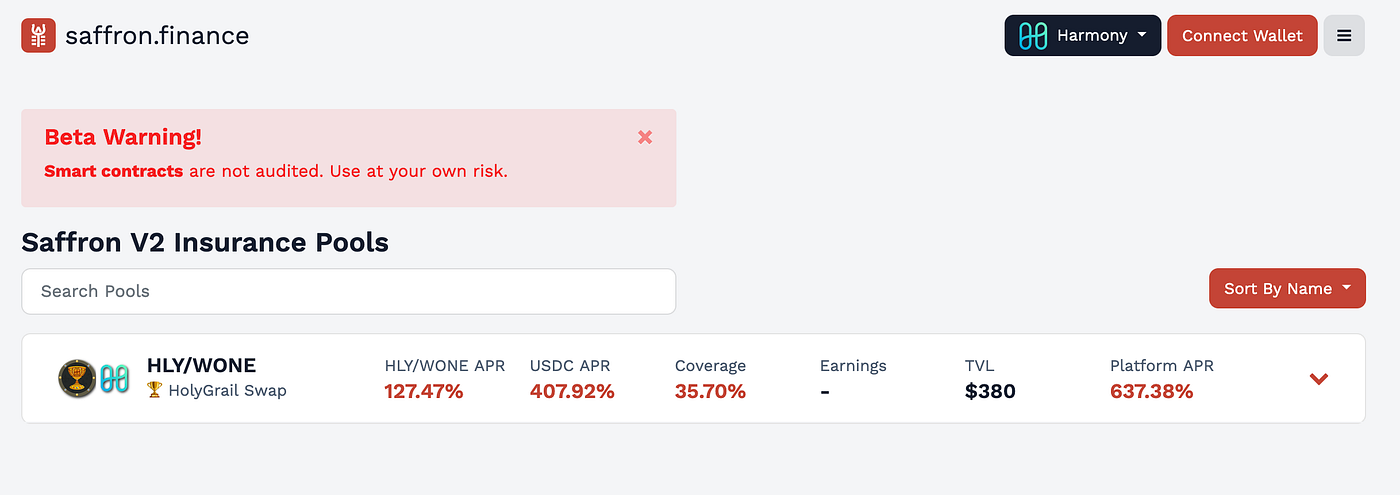Click the 407.92% USDC APR value

click(x=572, y=391)
